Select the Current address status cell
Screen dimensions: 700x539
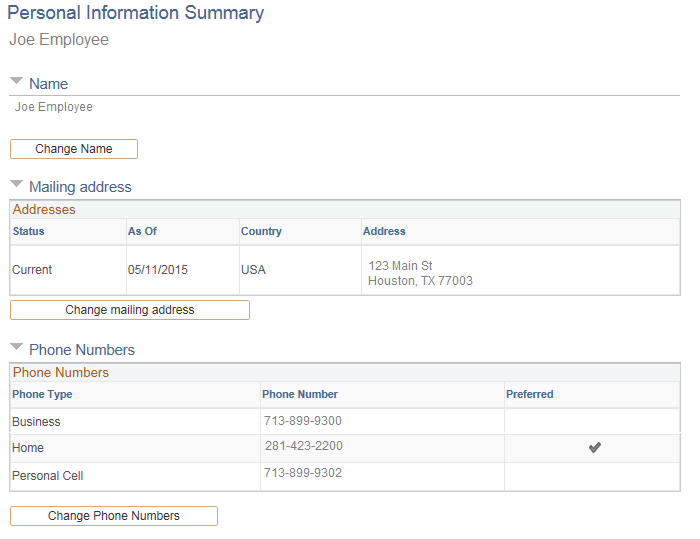[32, 270]
